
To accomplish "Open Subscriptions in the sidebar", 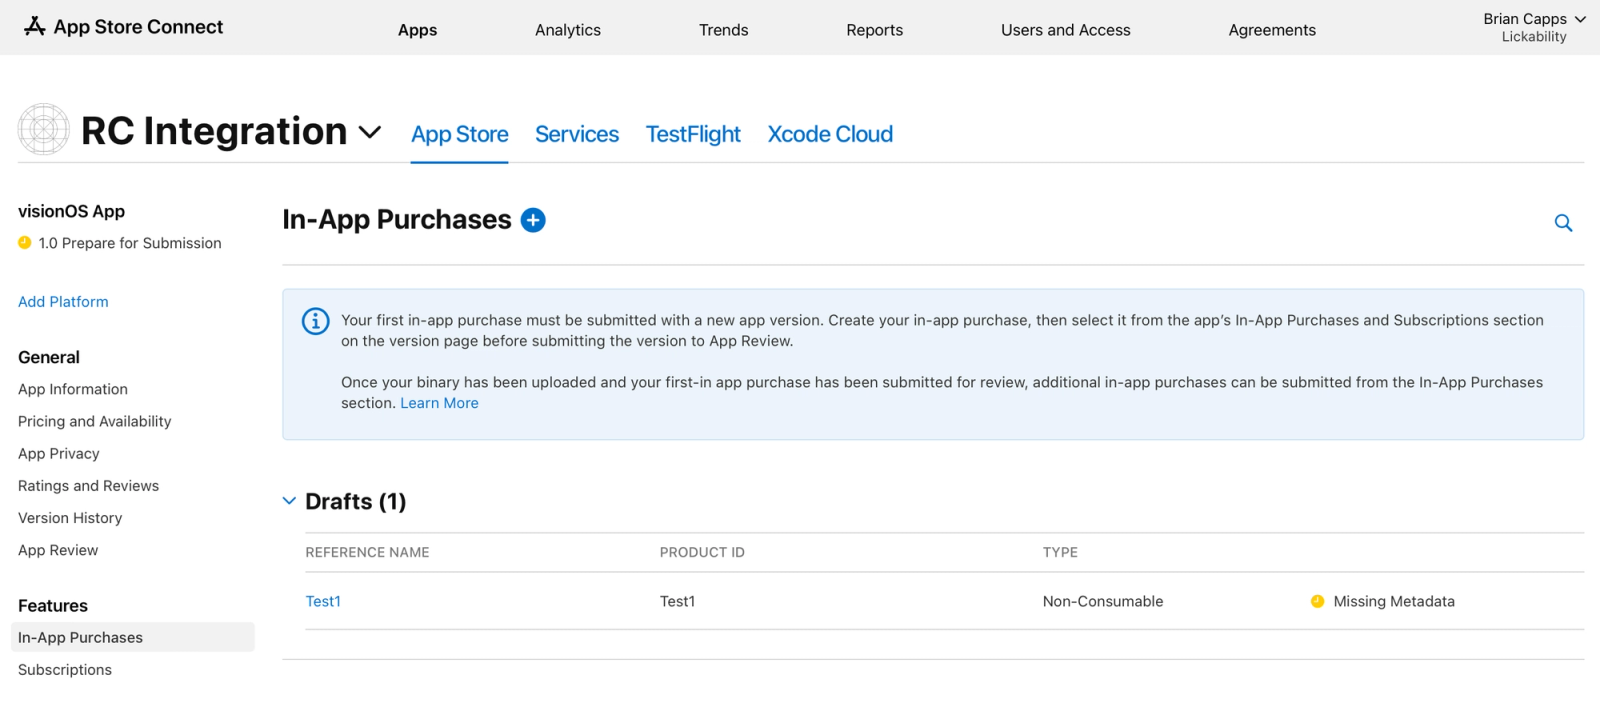I will pos(65,670).
